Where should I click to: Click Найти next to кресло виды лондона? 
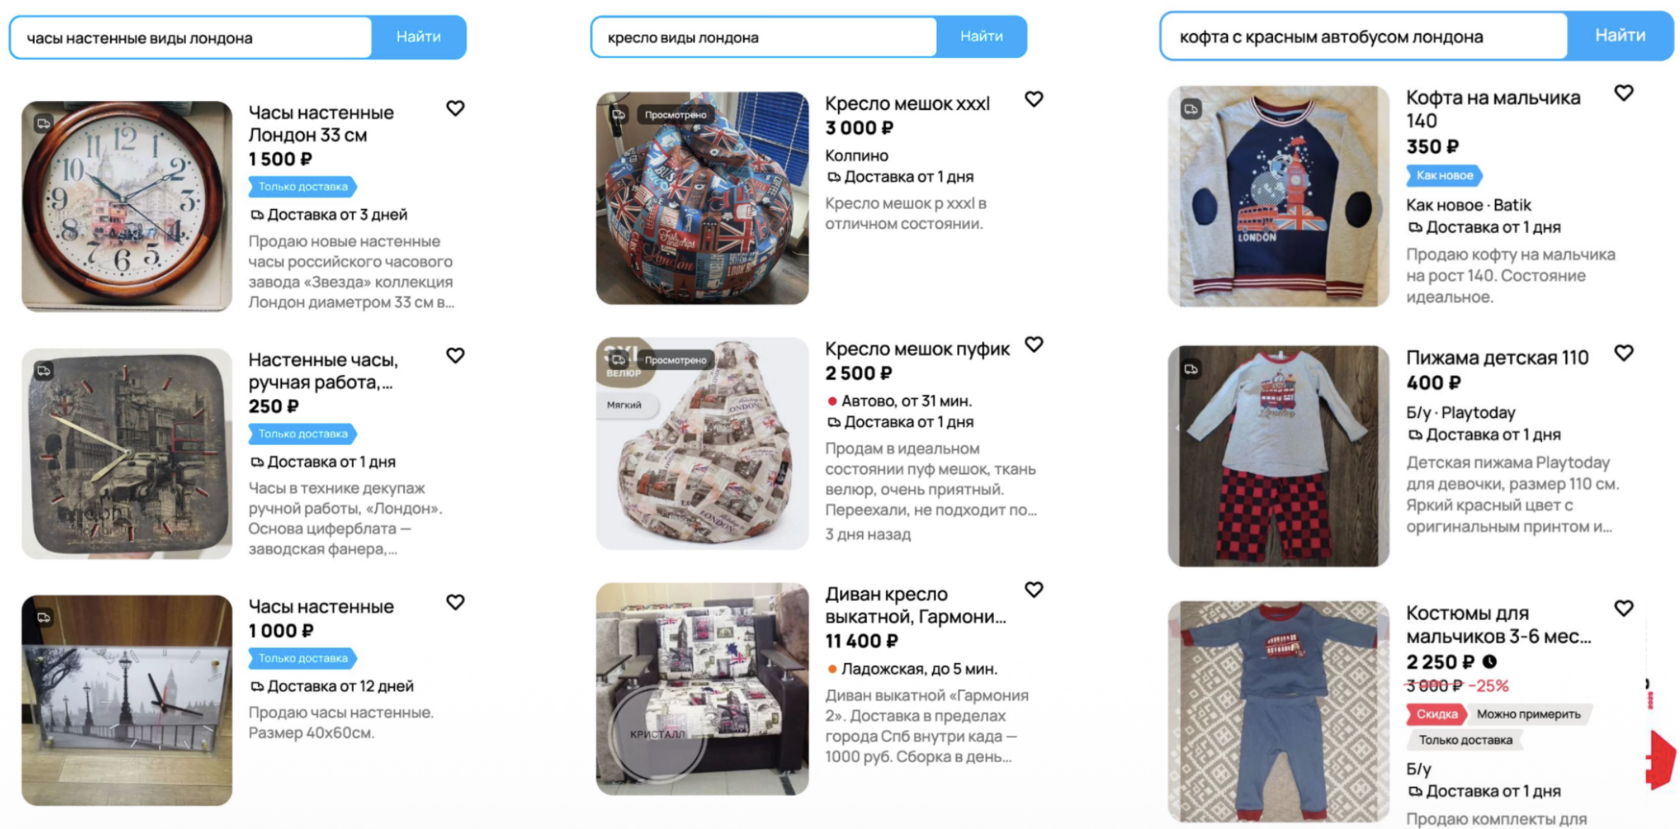981,36
